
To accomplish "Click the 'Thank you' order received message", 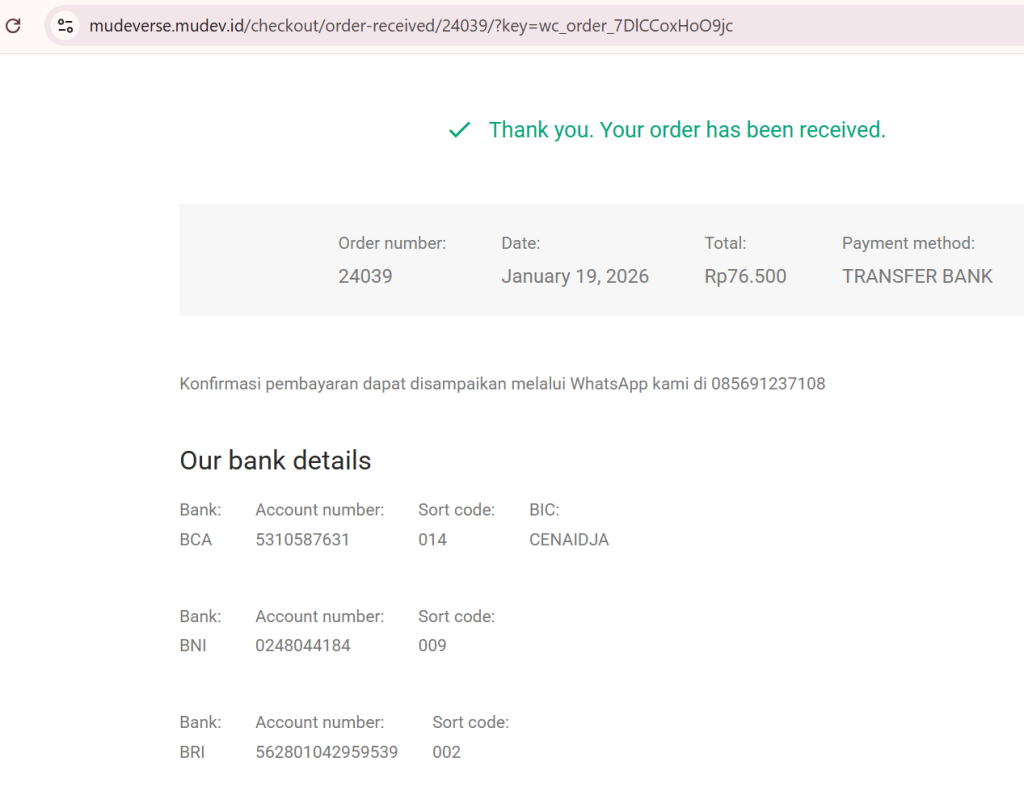I will [686, 130].
